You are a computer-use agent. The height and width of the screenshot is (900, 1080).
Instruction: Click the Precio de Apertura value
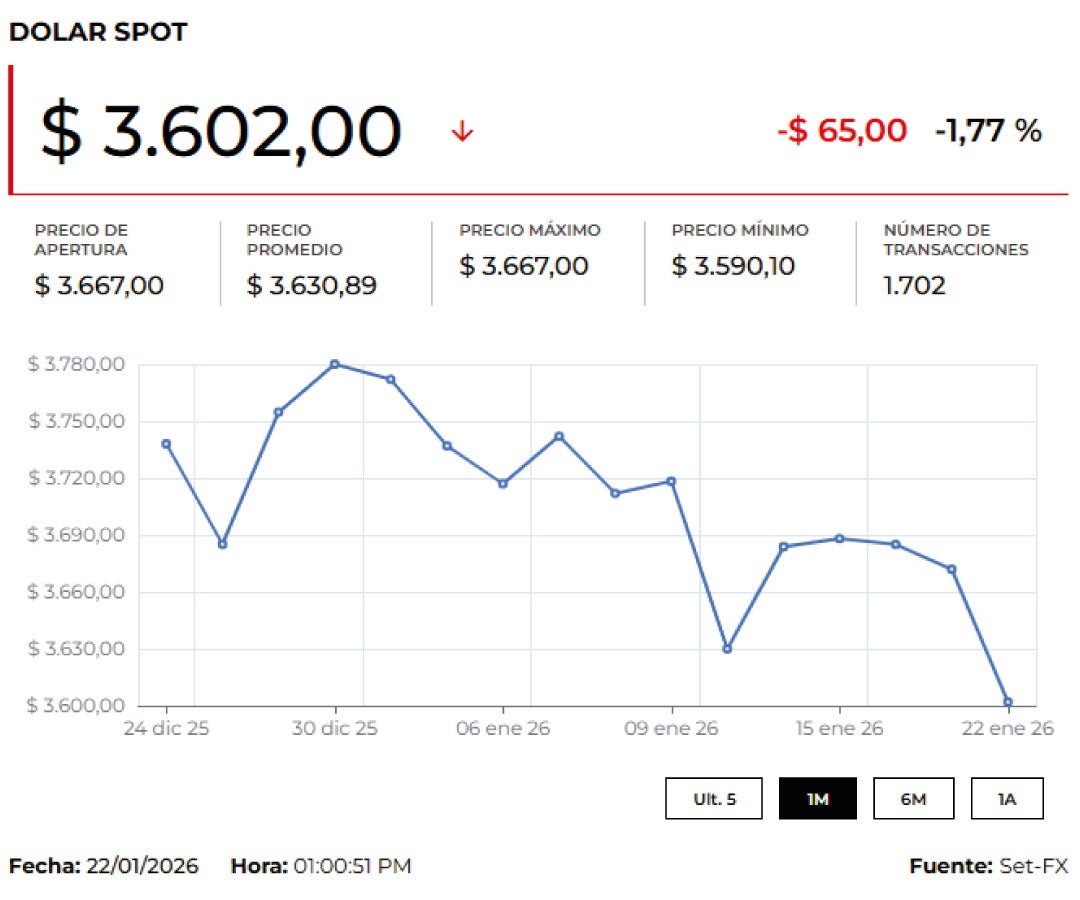pyautogui.click(x=99, y=286)
